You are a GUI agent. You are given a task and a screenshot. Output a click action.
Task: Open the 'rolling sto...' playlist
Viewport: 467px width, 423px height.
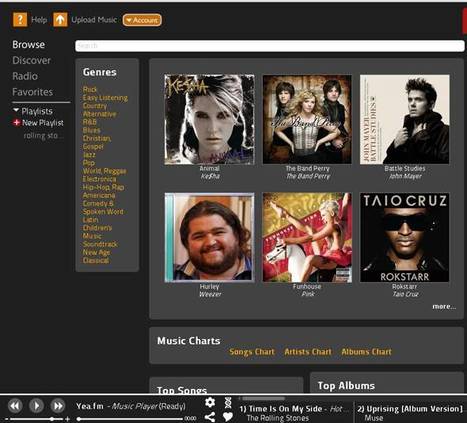[43, 135]
